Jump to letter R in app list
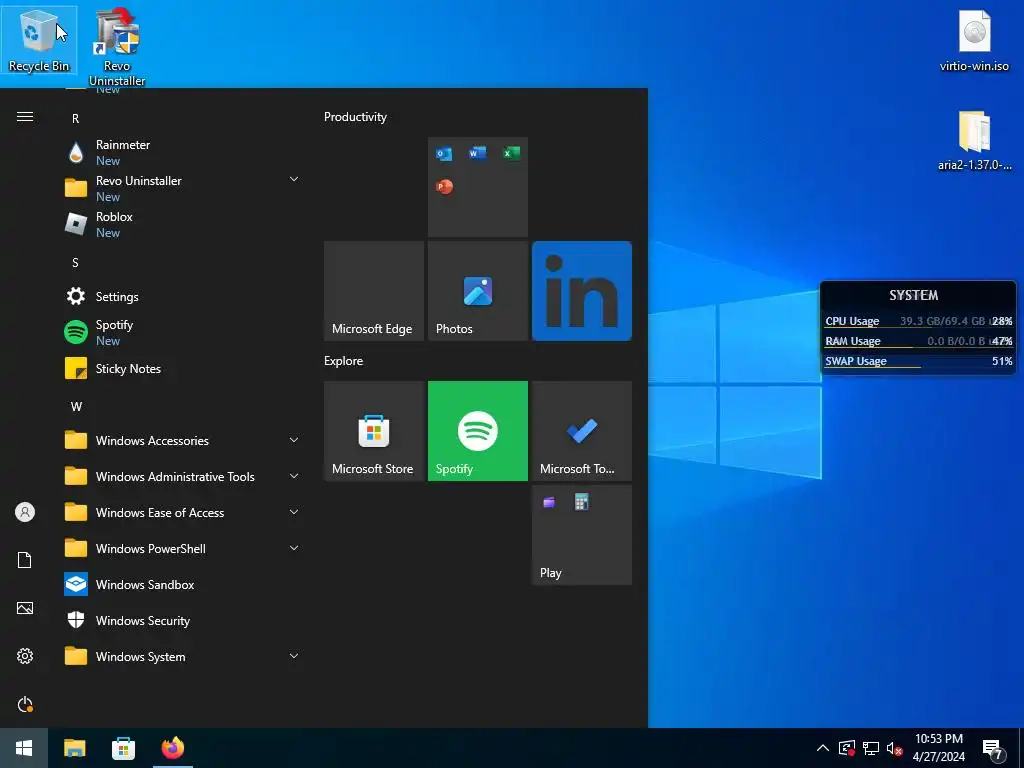The width and height of the screenshot is (1024, 768). click(x=75, y=118)
